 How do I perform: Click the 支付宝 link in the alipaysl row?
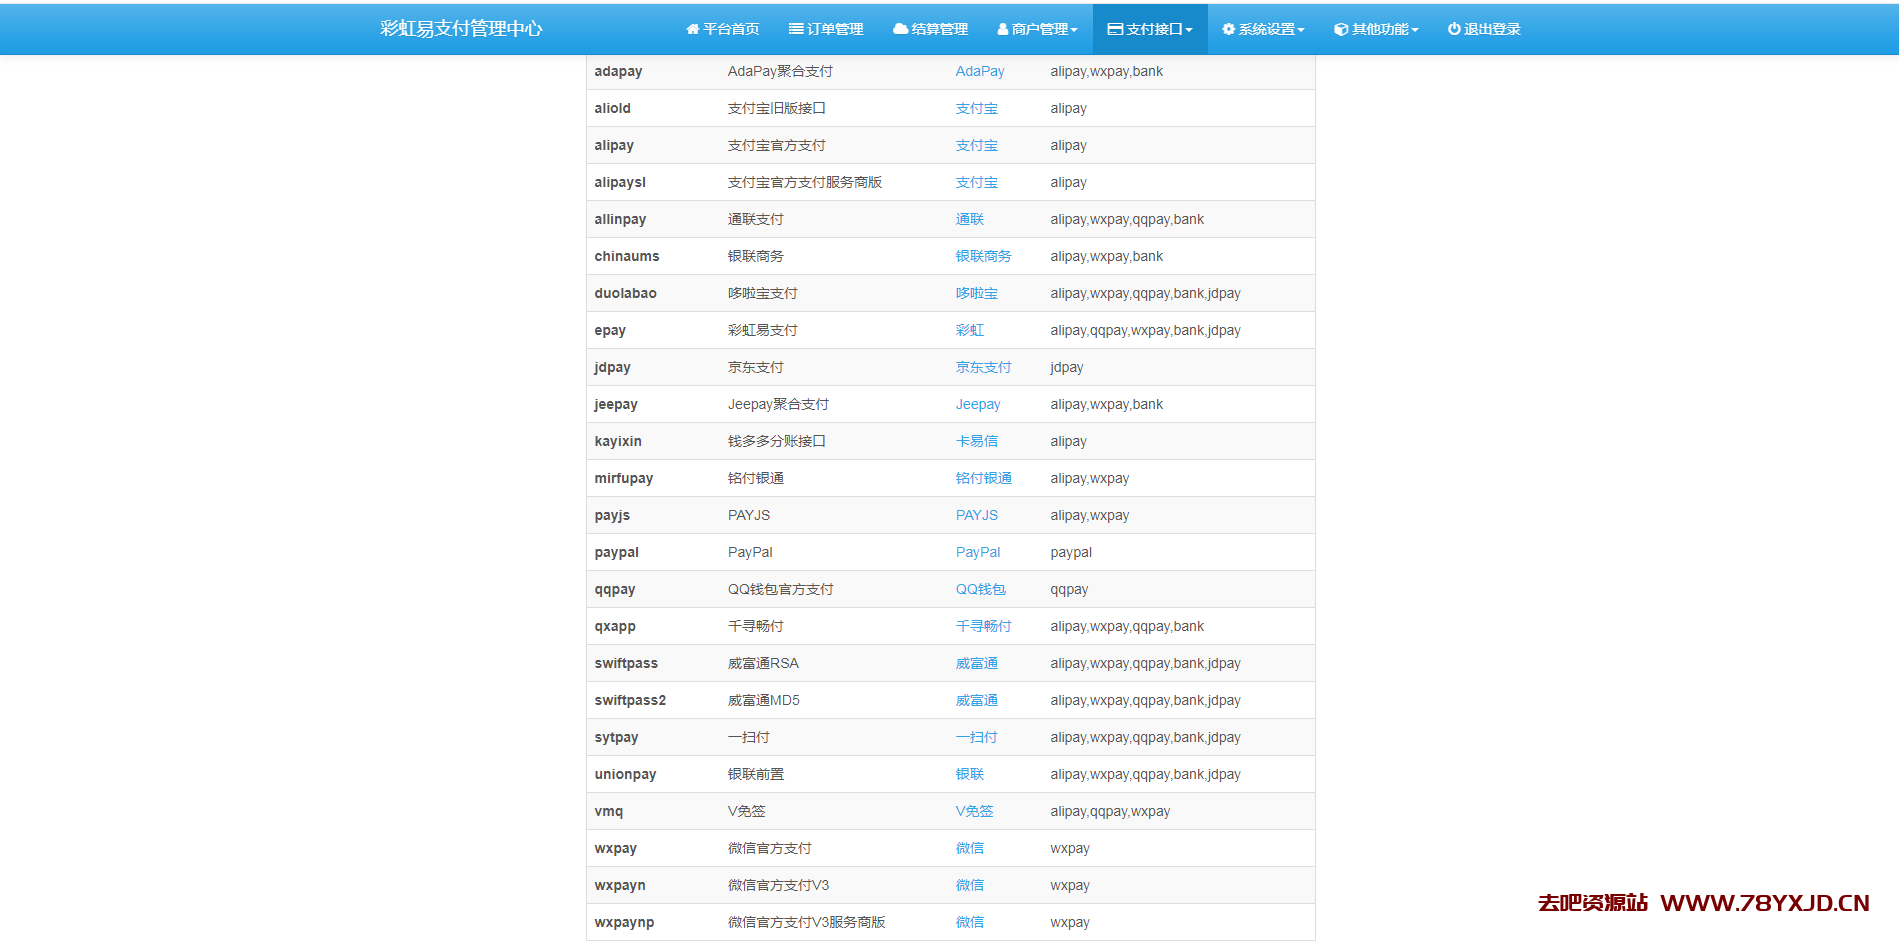(x=977, y=182)
